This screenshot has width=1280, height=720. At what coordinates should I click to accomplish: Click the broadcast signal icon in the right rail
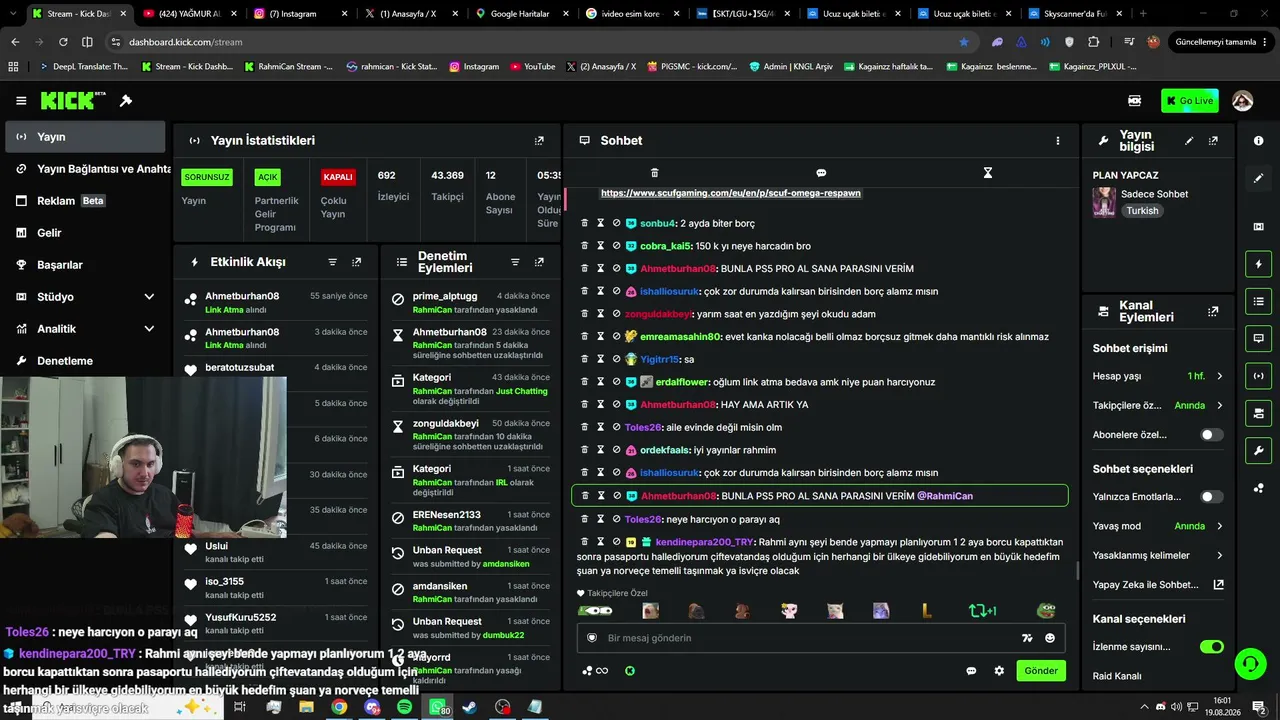[x=1258, y=376]
